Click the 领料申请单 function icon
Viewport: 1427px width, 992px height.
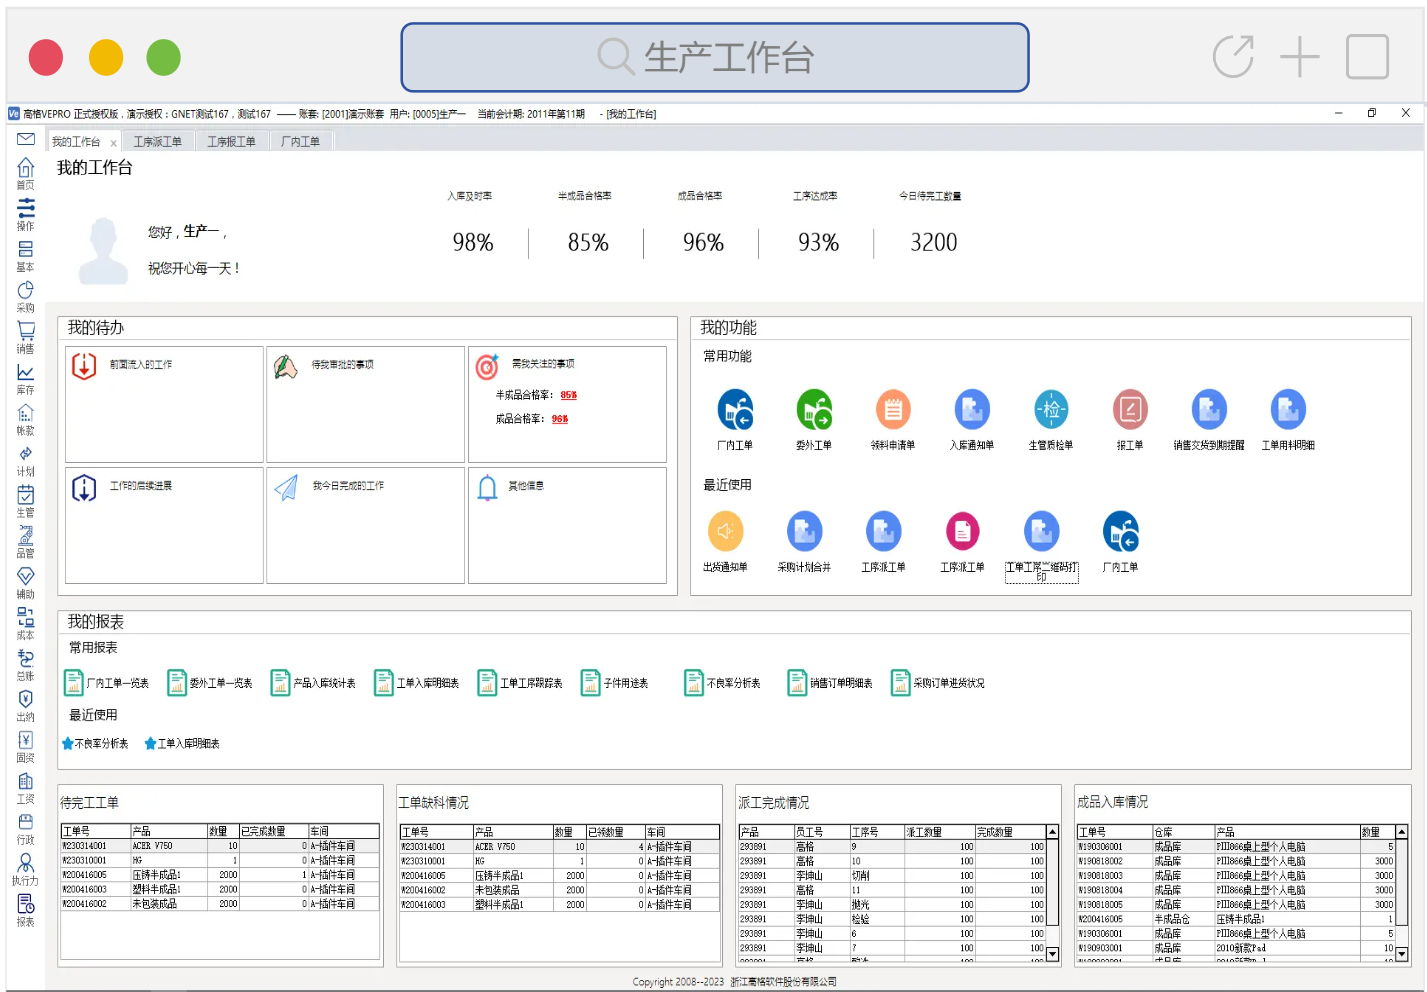click(x=892, y=411)
